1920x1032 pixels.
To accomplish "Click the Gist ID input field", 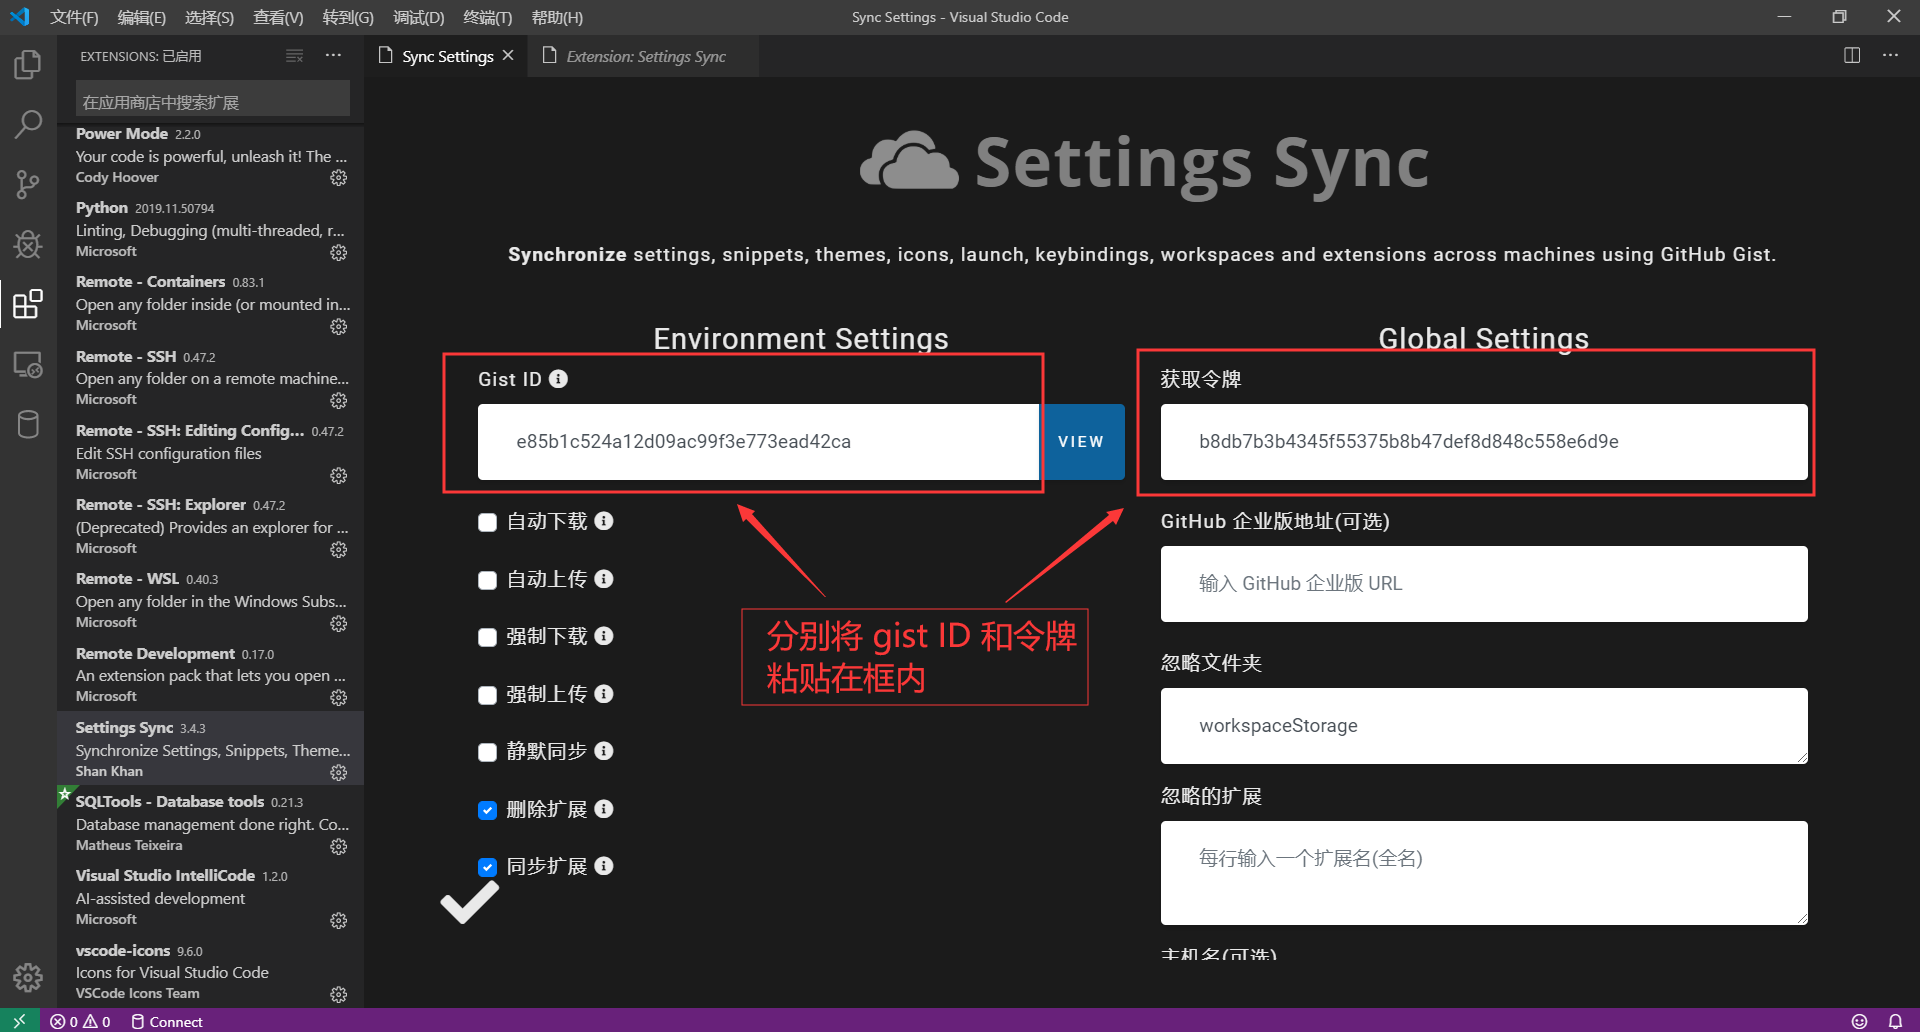I will [758, 442].
